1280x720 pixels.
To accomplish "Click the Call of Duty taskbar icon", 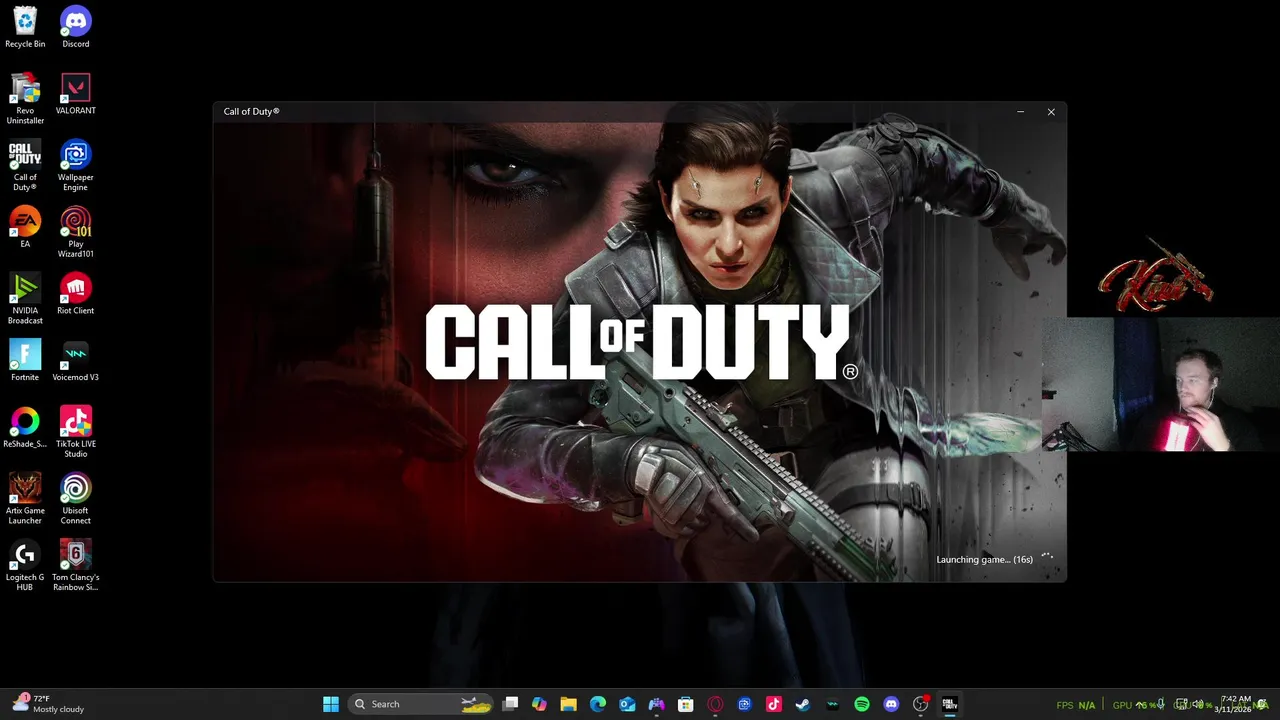I will coord(950,704).
